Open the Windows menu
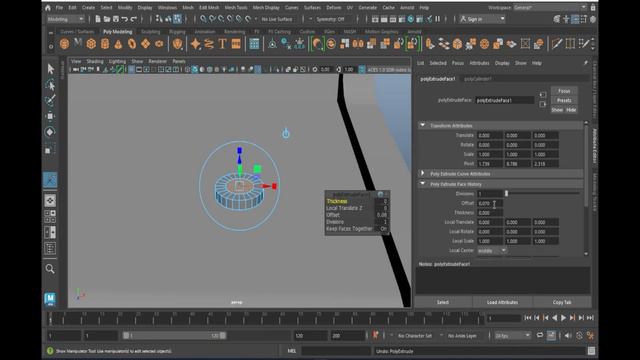 pos(167,7)
